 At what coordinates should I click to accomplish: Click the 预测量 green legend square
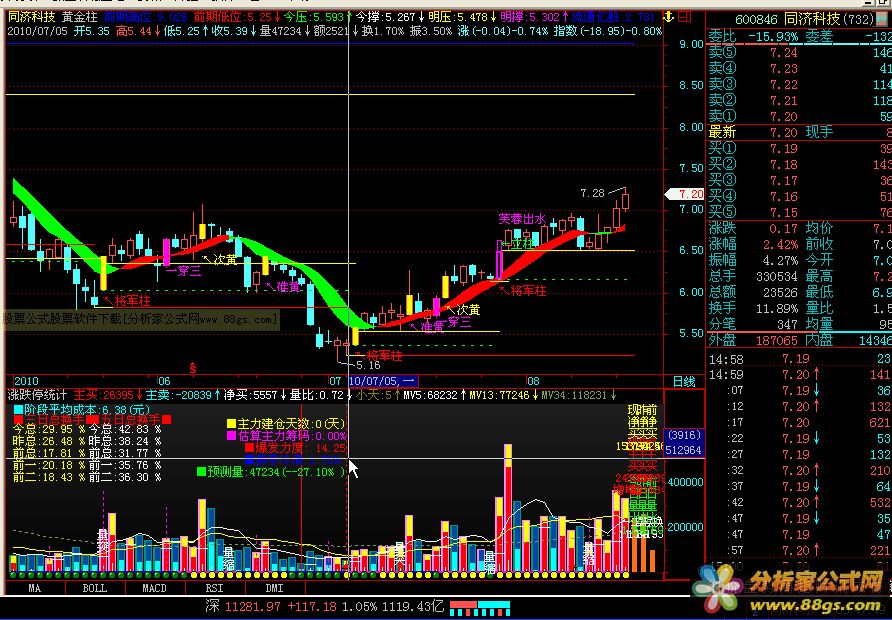[201, 472]
